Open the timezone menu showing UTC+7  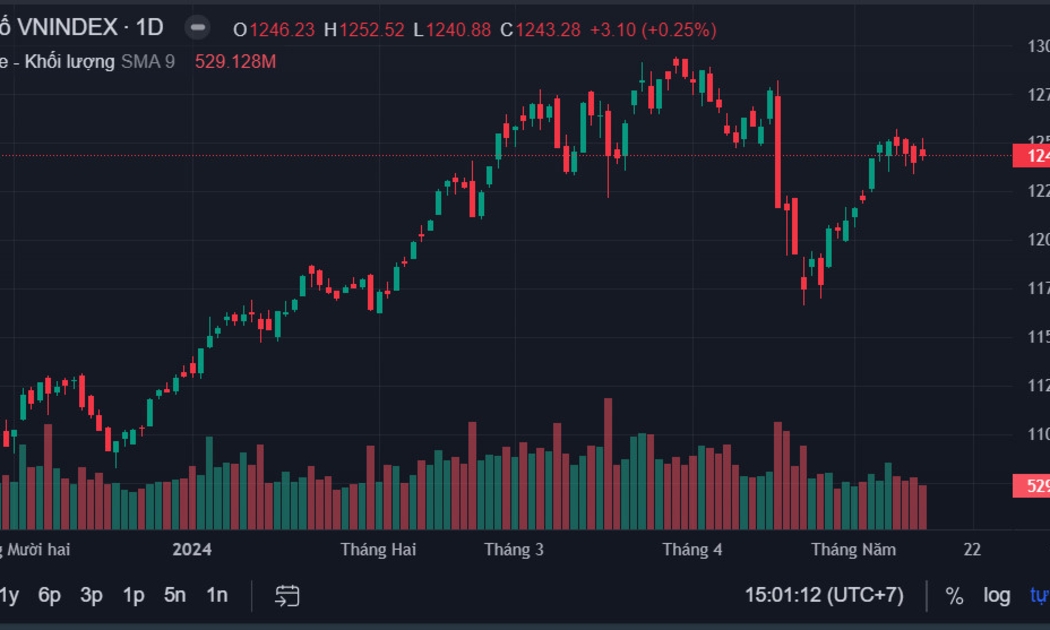(824, 596)
